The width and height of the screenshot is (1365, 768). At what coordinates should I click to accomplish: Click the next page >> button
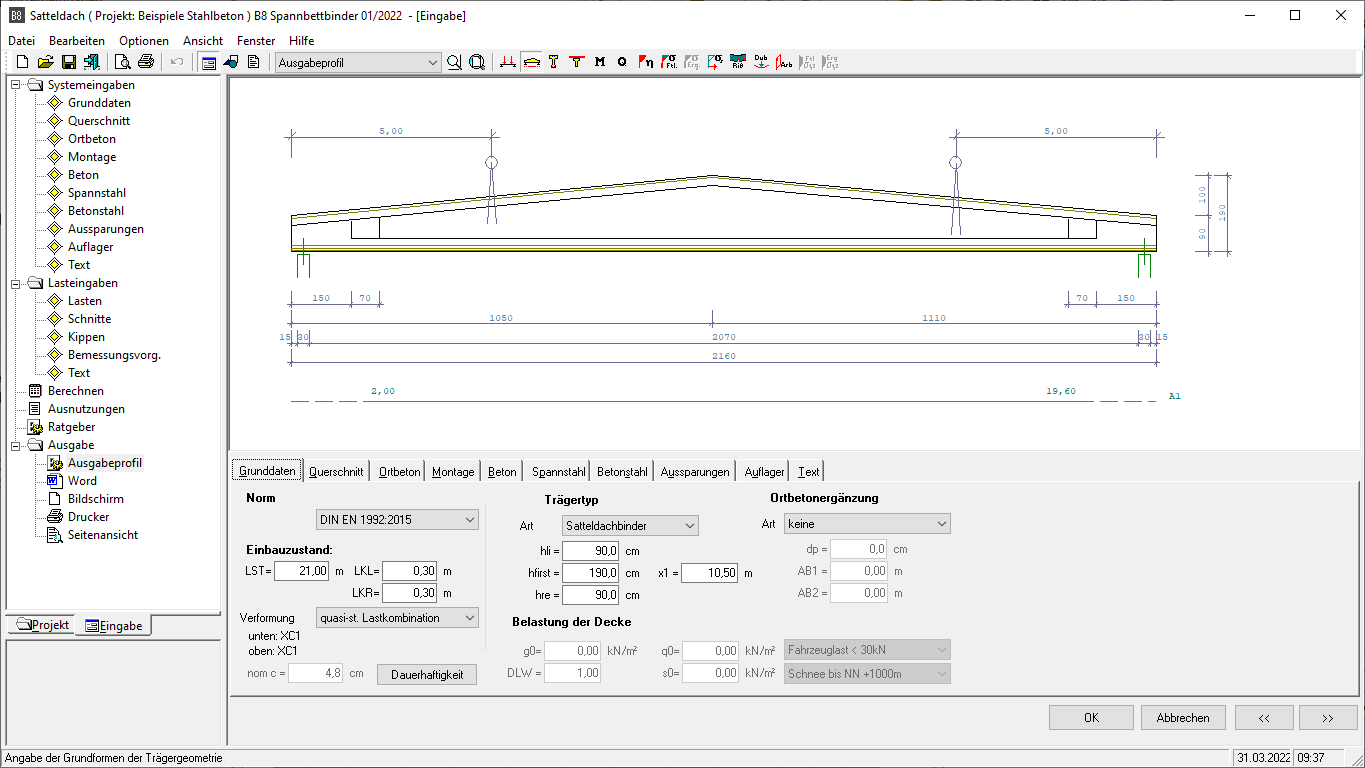coord(1328,718)
